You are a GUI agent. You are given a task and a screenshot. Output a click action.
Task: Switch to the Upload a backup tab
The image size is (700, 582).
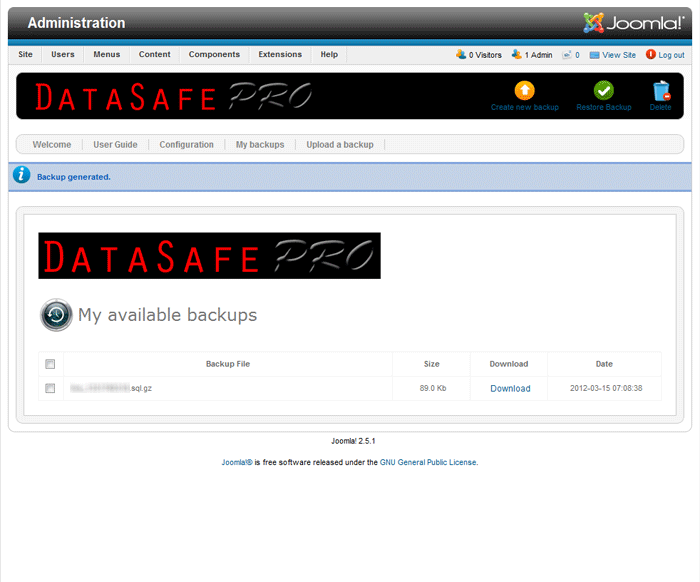coord(340,145)
